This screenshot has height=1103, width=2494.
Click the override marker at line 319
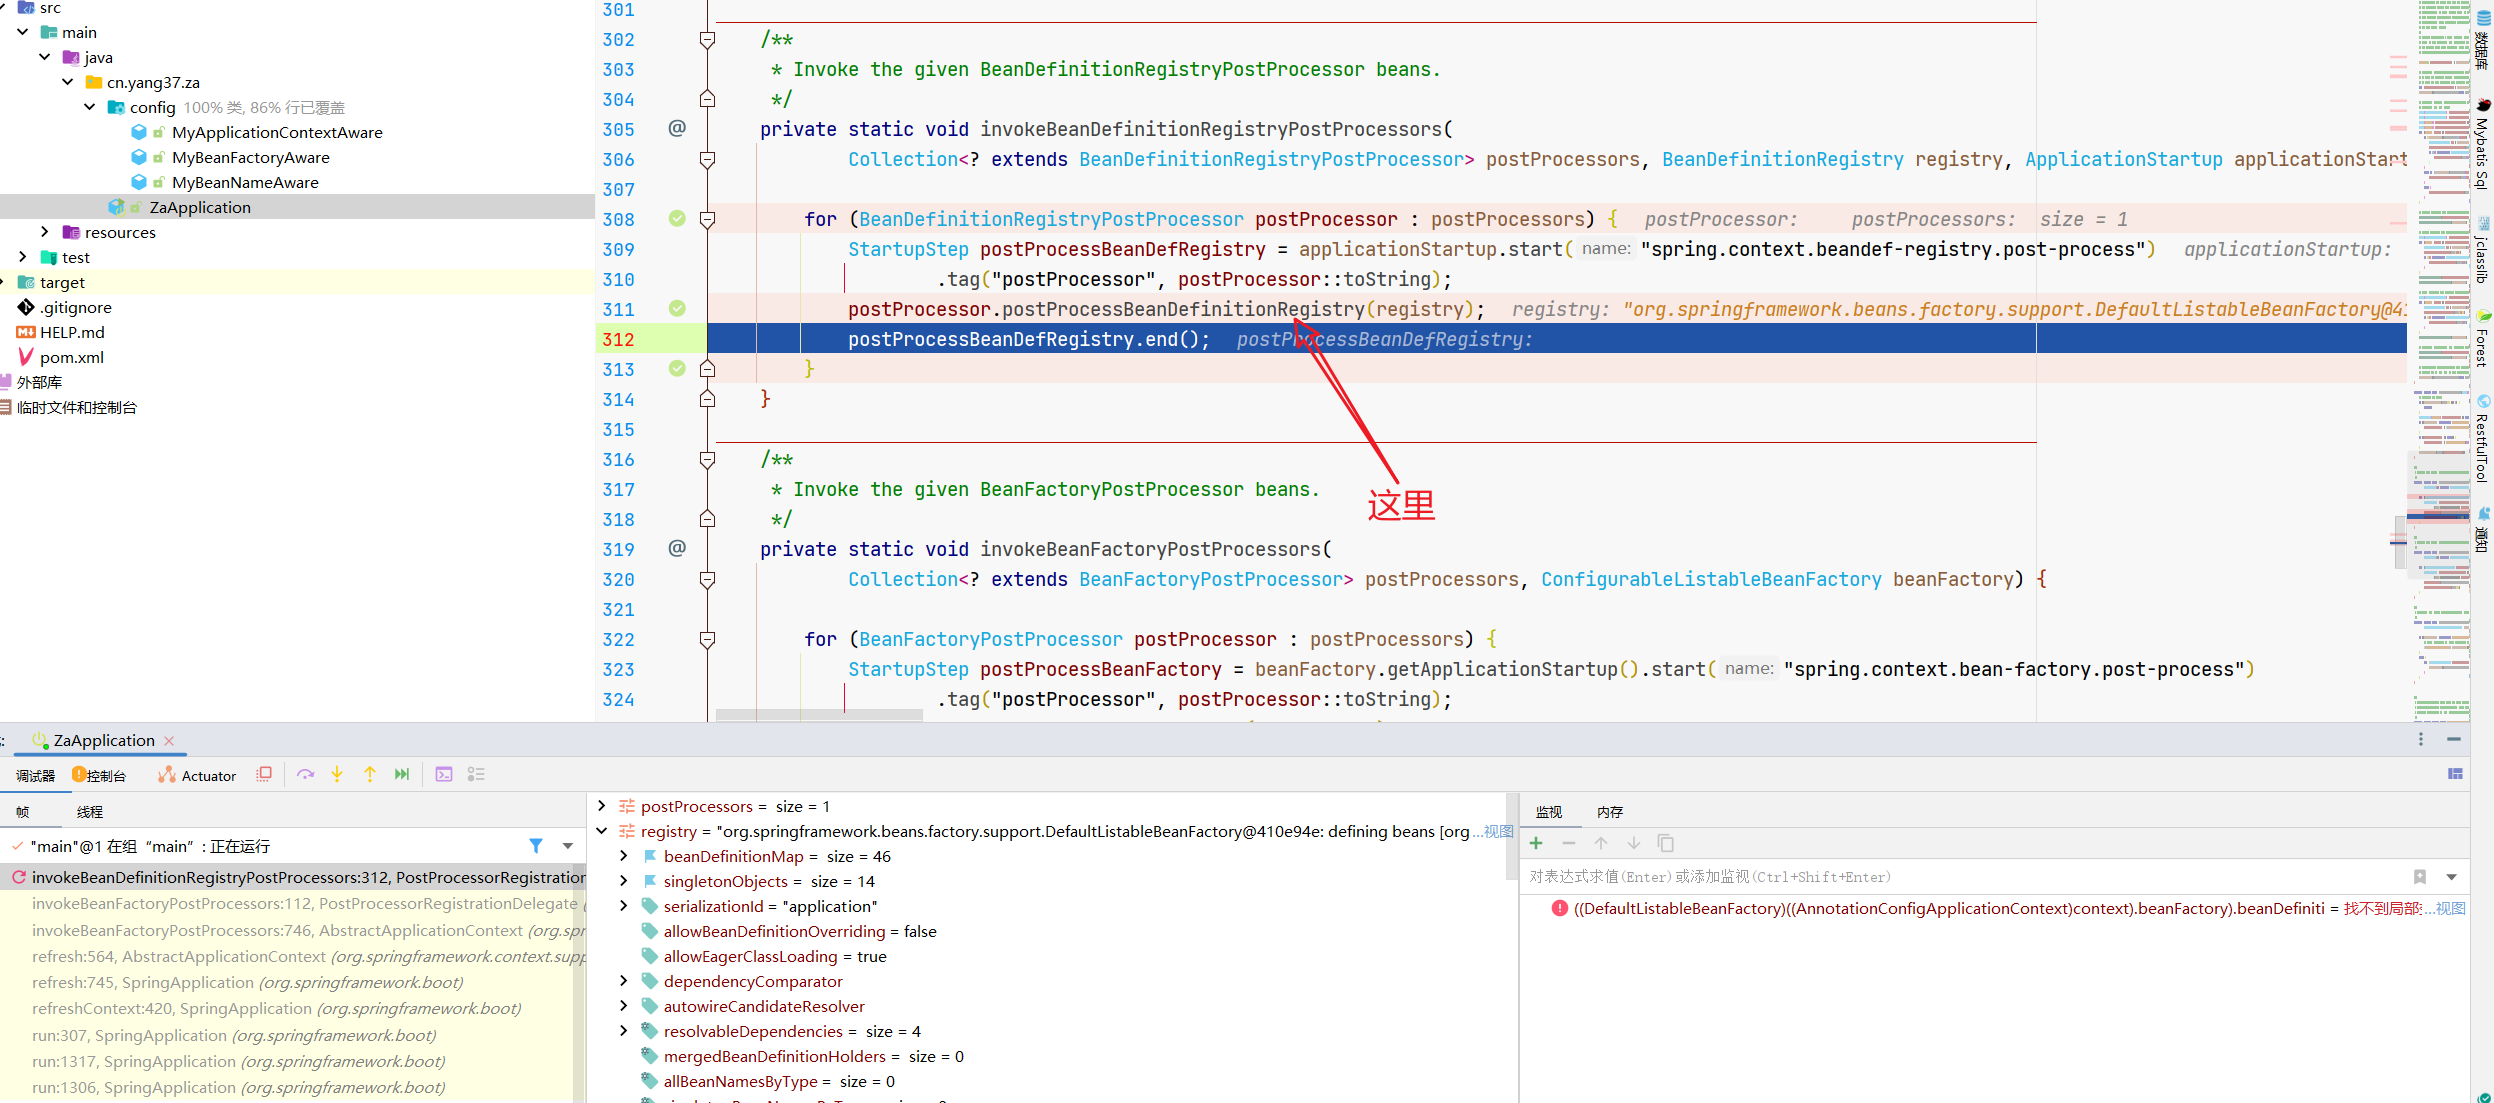coord(677,548)
